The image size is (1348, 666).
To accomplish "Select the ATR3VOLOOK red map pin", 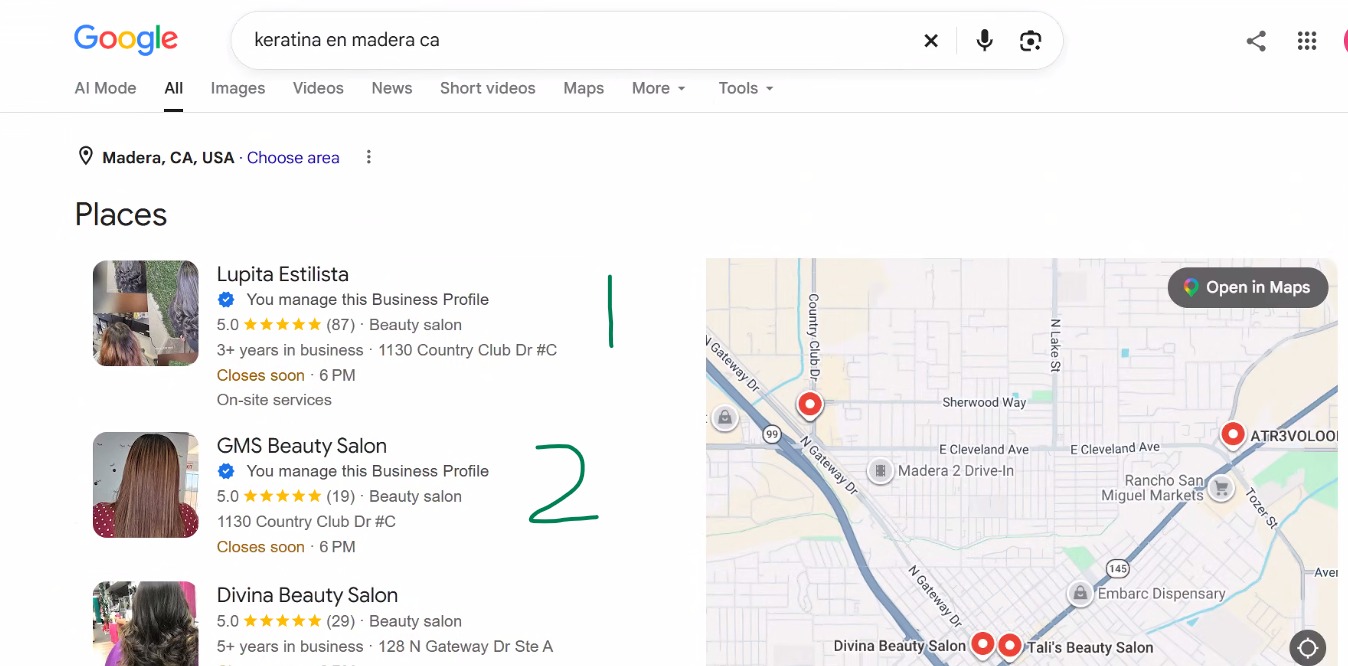I will click(1233, 435).
